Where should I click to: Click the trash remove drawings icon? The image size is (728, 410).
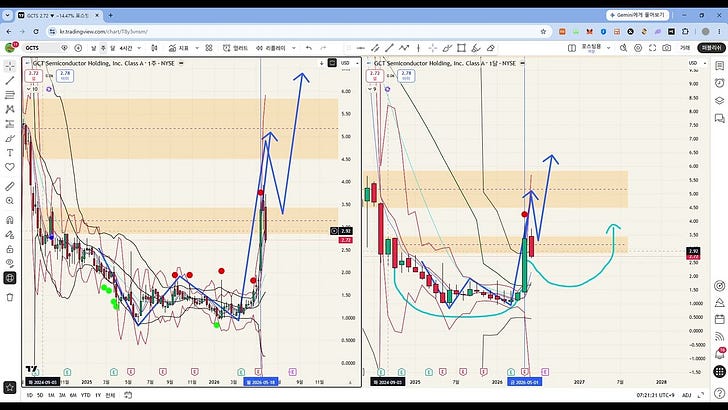(x=10, y=297)
